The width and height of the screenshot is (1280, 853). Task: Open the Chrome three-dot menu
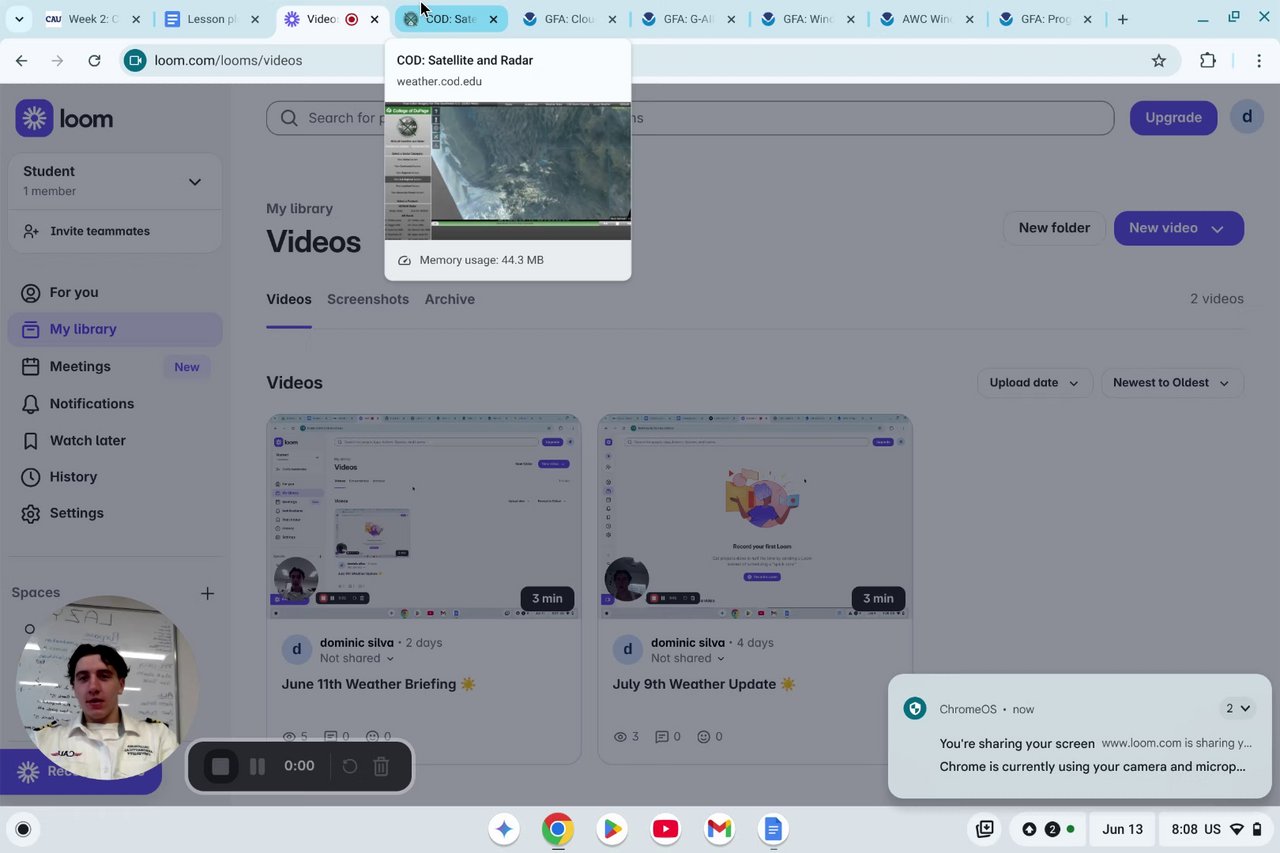coord(1259,60)
